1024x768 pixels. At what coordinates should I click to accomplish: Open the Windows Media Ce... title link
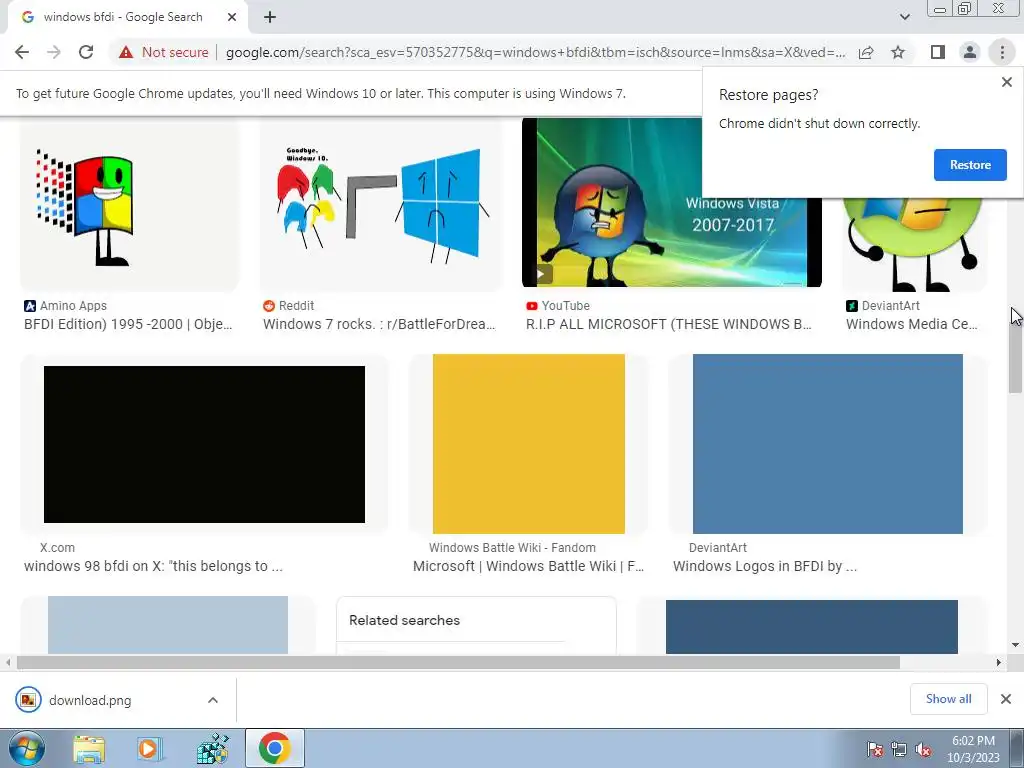click(x=912, y=324)
